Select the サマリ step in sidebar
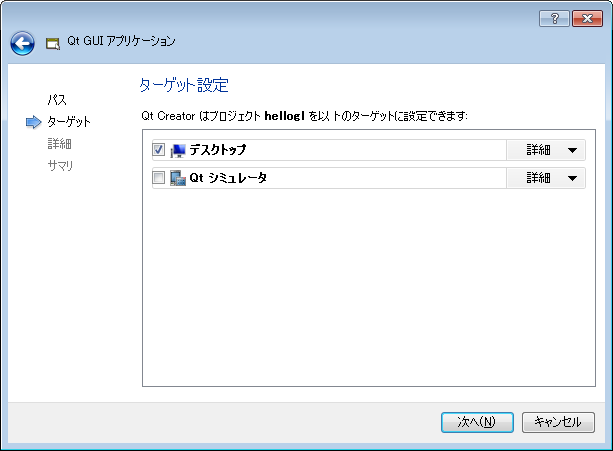The width and height of the screenshot is (613, 451). pos(60,166)
